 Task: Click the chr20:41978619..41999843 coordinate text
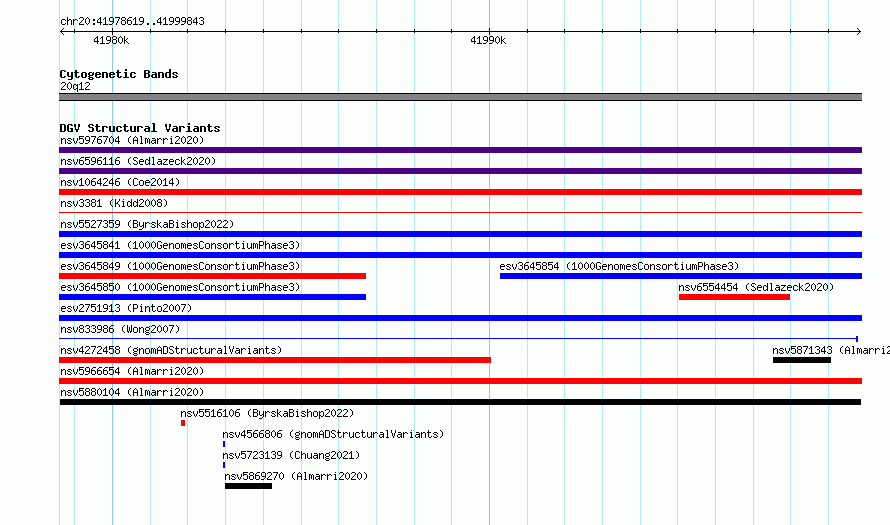(x=132, y=21)
